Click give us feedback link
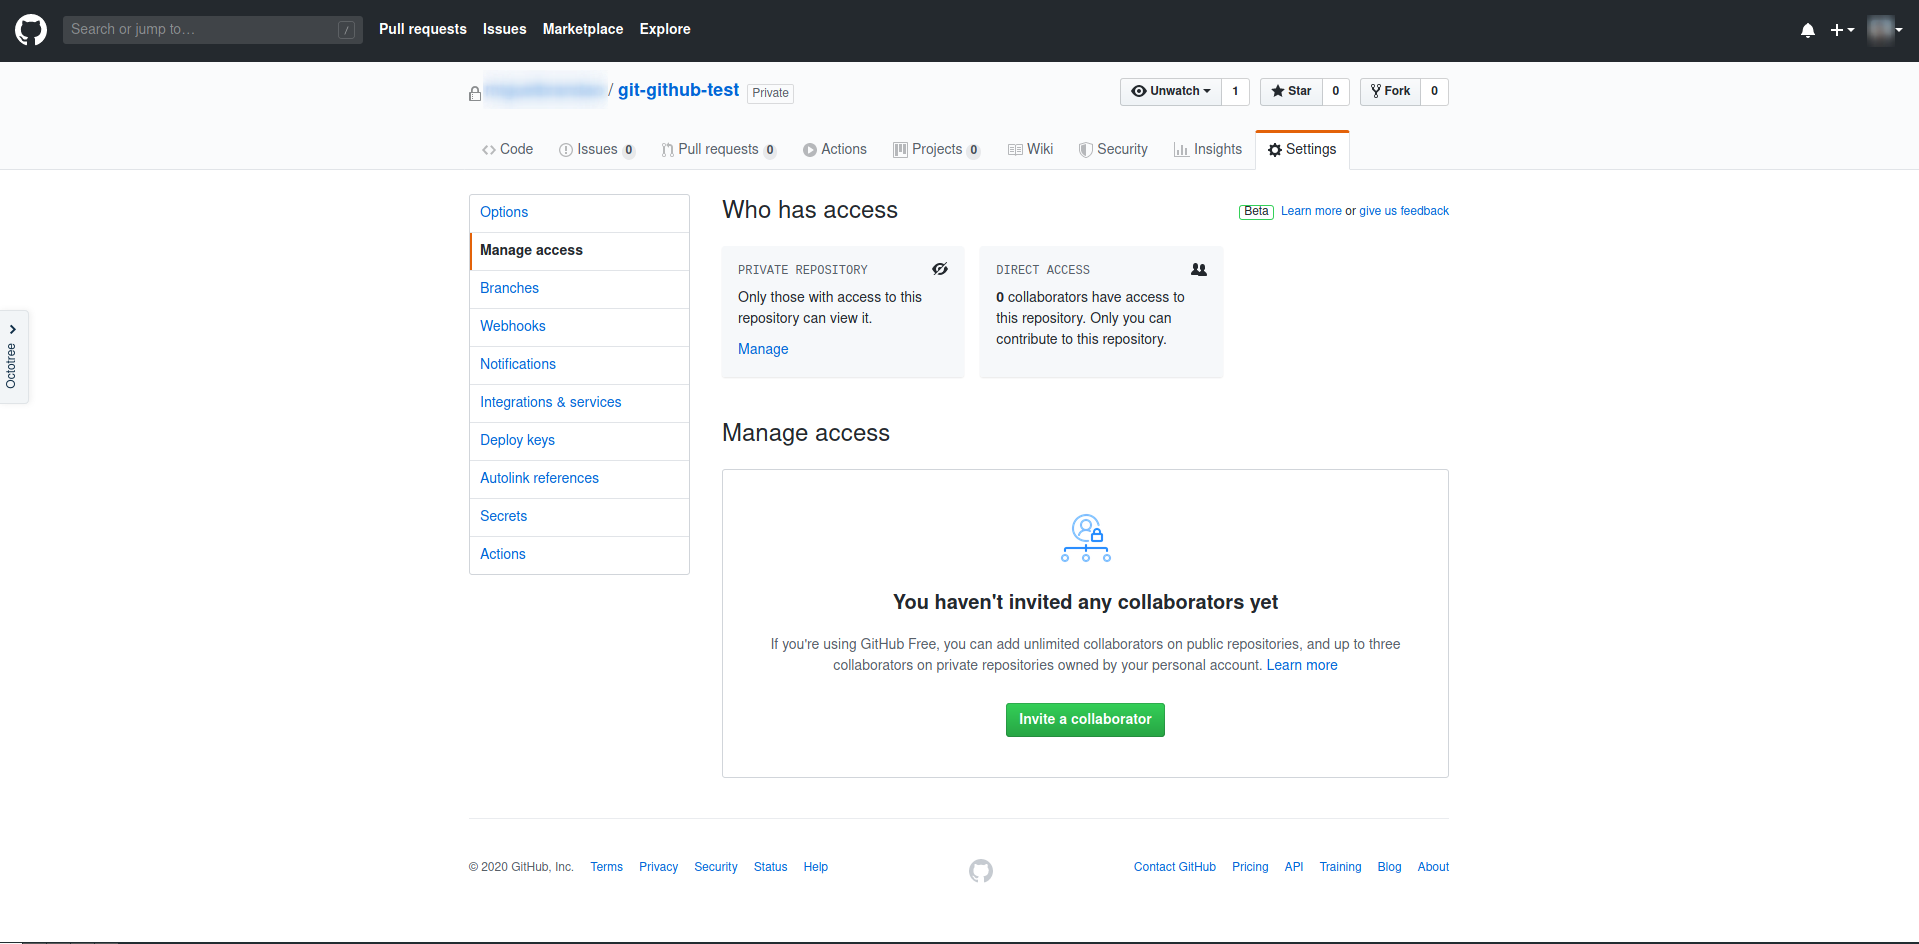This screenshot has height=944, width=1919. point(1404,211)
